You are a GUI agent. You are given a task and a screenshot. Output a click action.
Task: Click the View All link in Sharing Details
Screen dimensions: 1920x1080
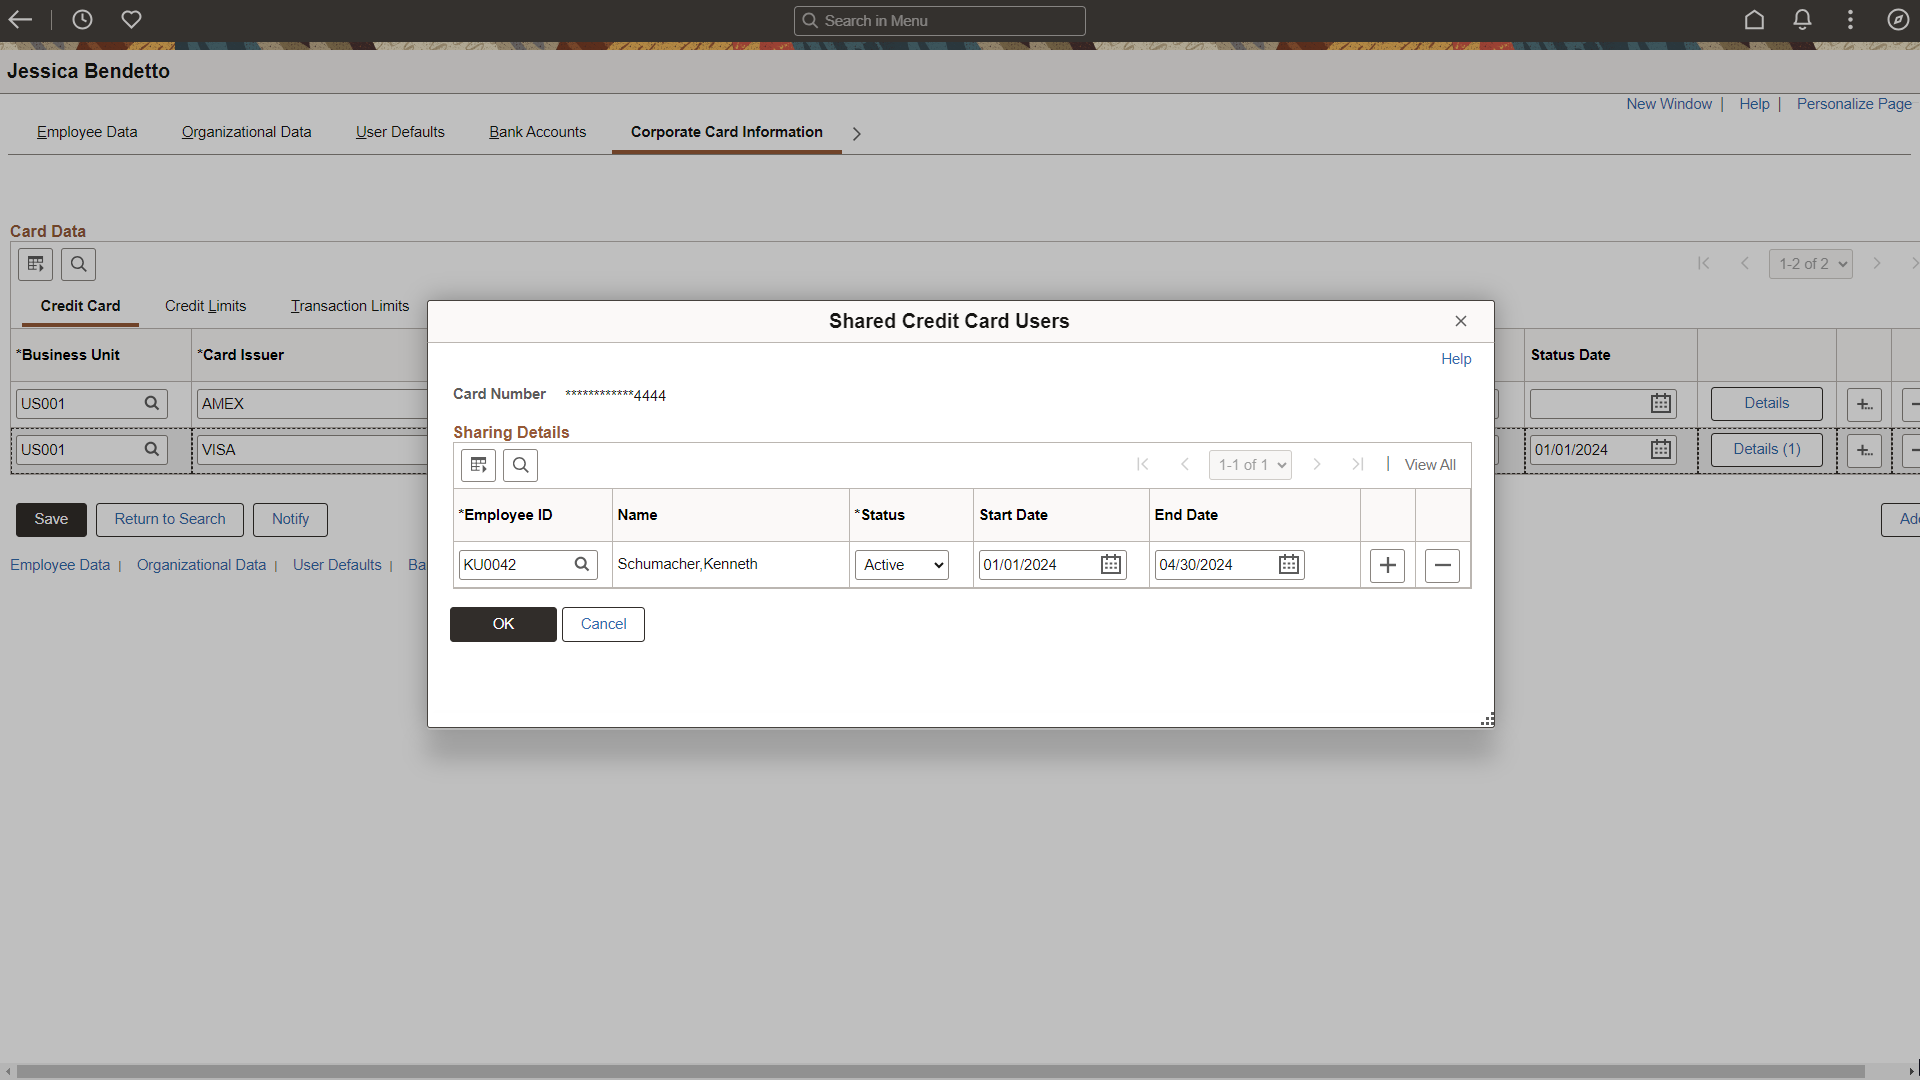[x=1431, y=464]
